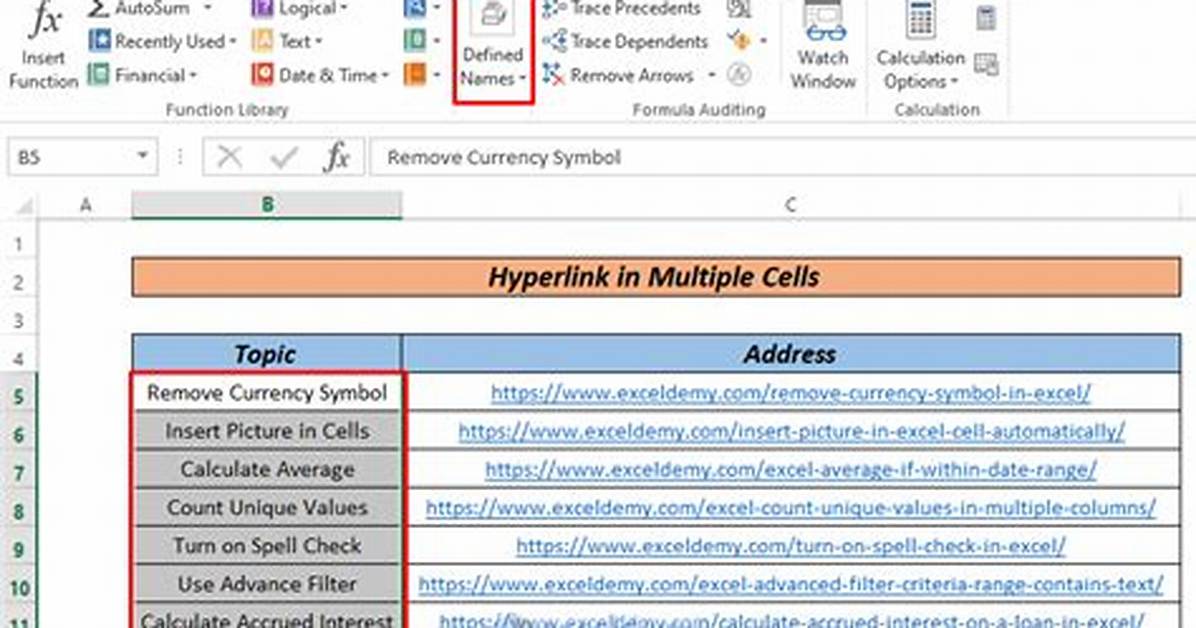1196x628 pixels.
Task: Run the Error Checking icon
Action: click(x=738, y=40)
